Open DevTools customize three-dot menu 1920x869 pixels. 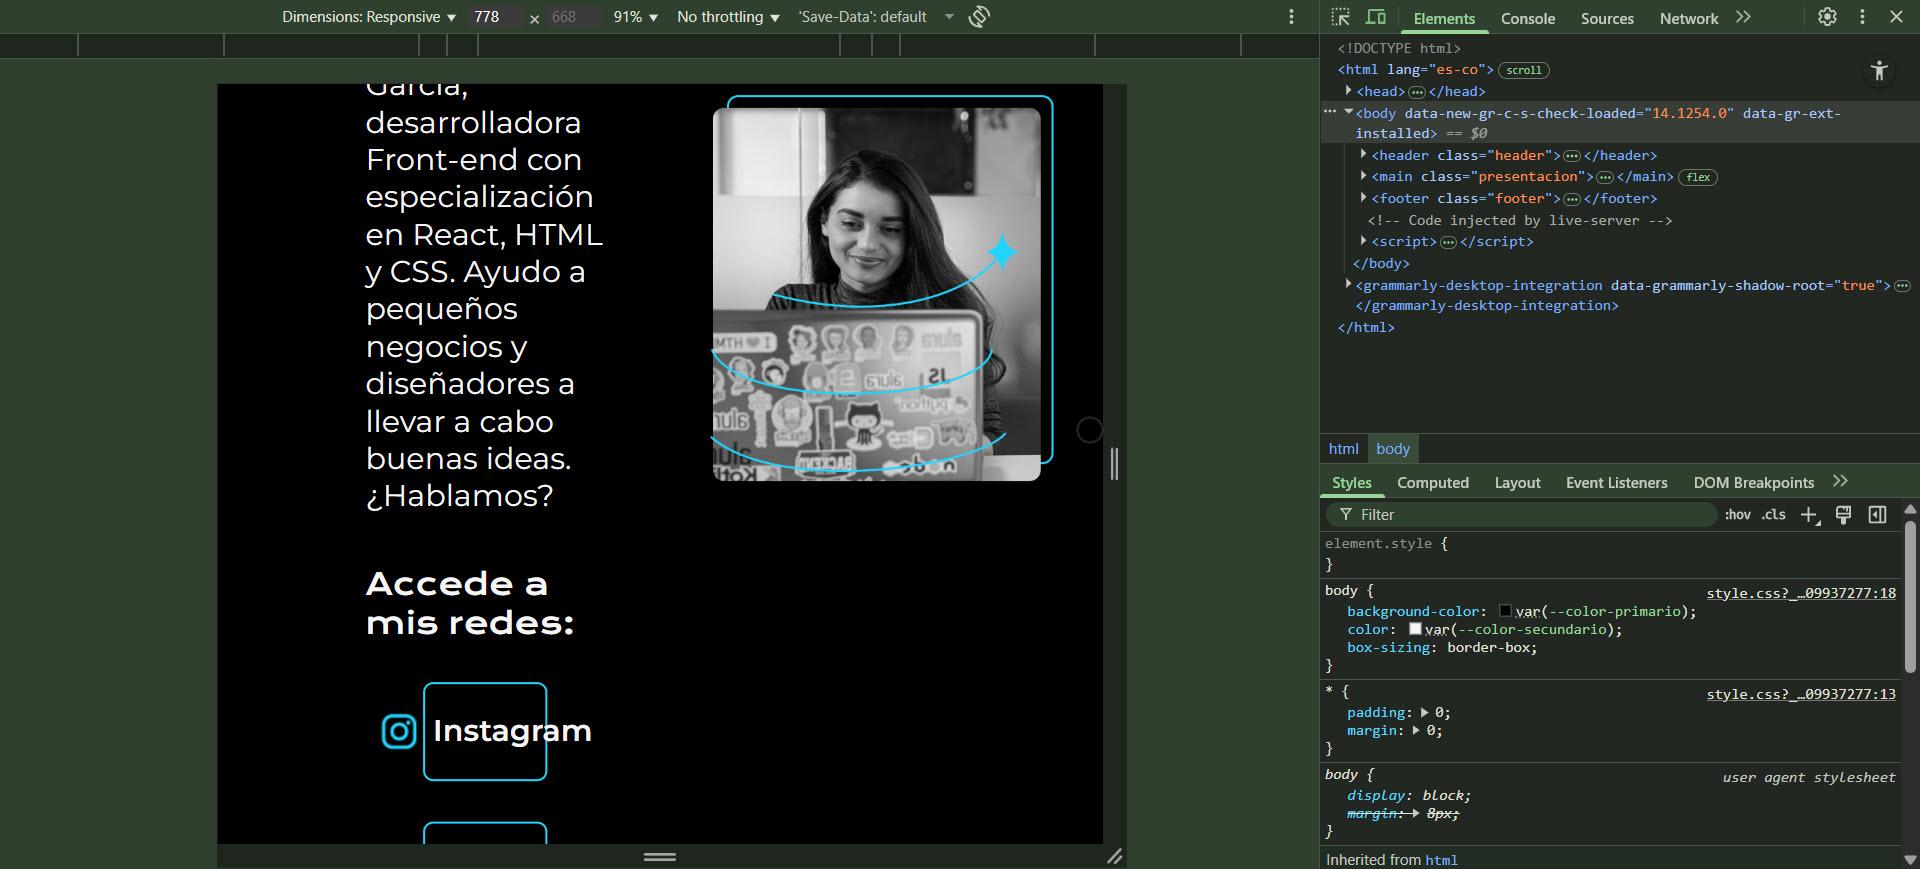(1862, 17)
